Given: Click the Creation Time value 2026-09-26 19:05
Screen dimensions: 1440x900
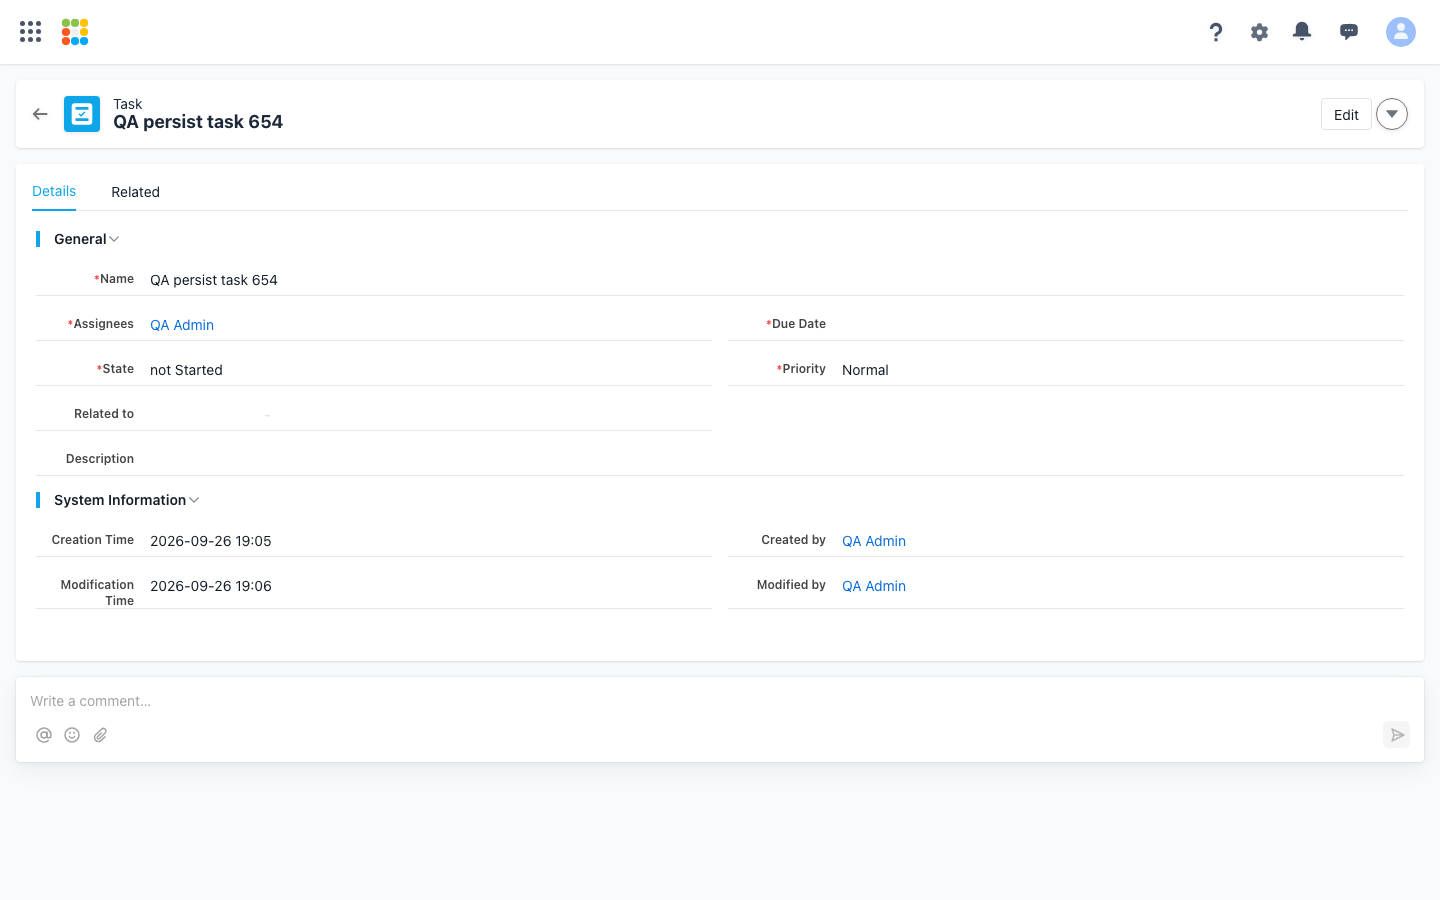Looking at the screenshot, I should 211,541.
